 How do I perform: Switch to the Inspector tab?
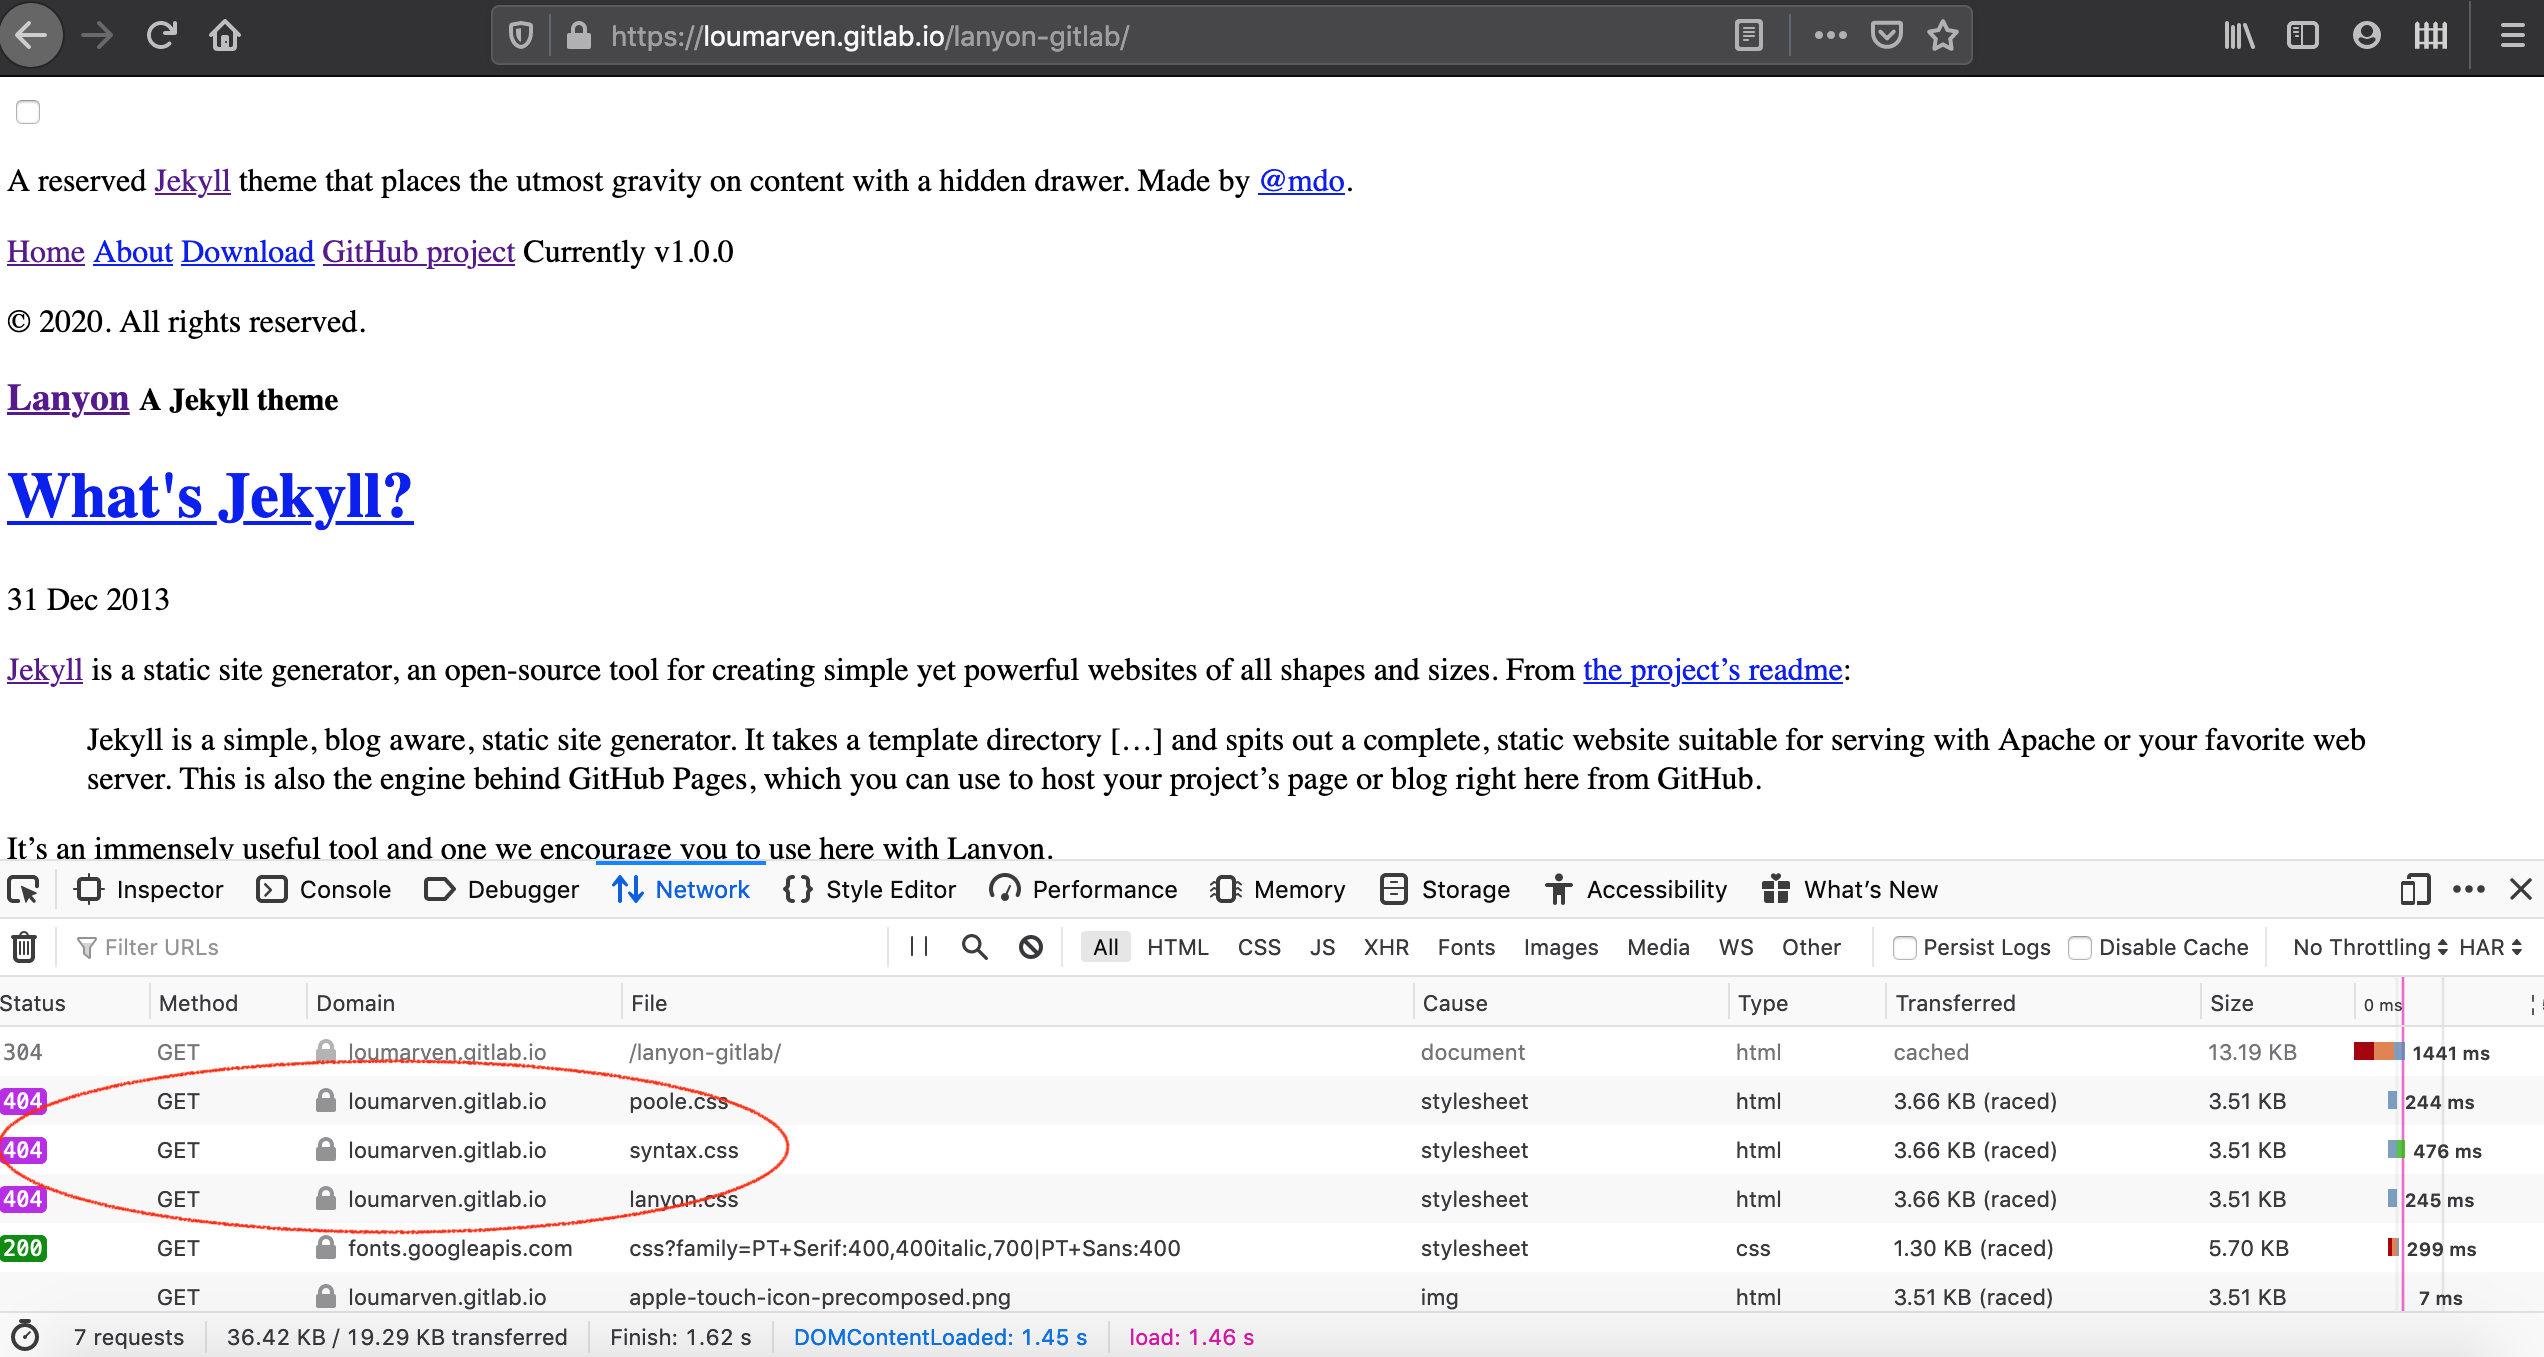point(150,889)
